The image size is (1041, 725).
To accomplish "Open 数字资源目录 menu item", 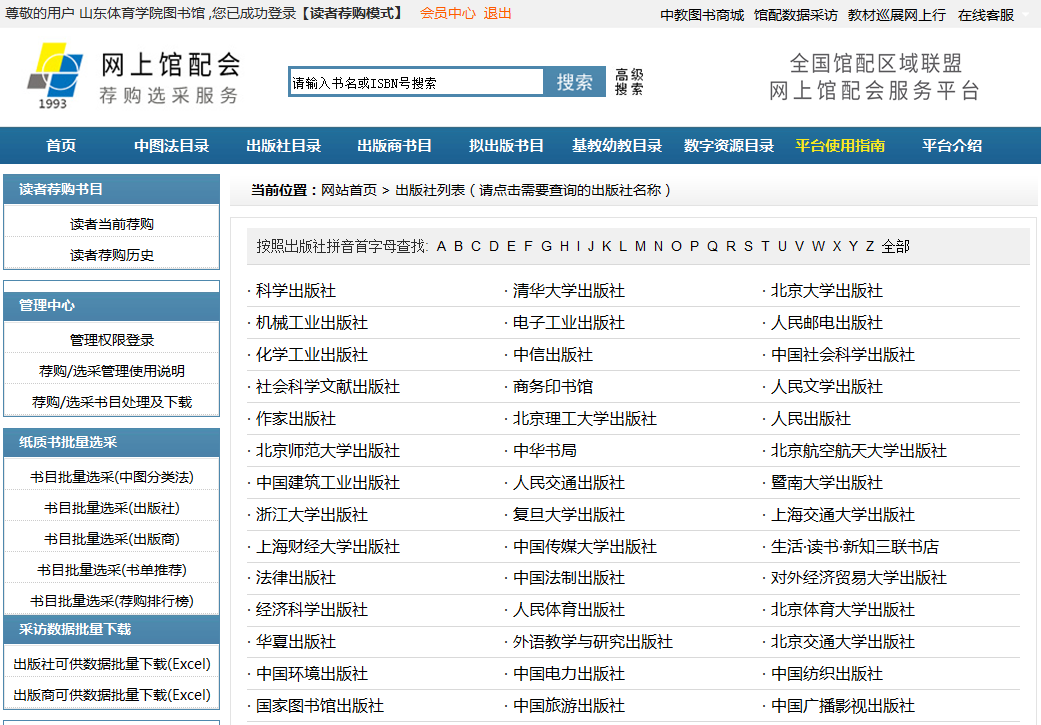I will click(x=729, y=146).
